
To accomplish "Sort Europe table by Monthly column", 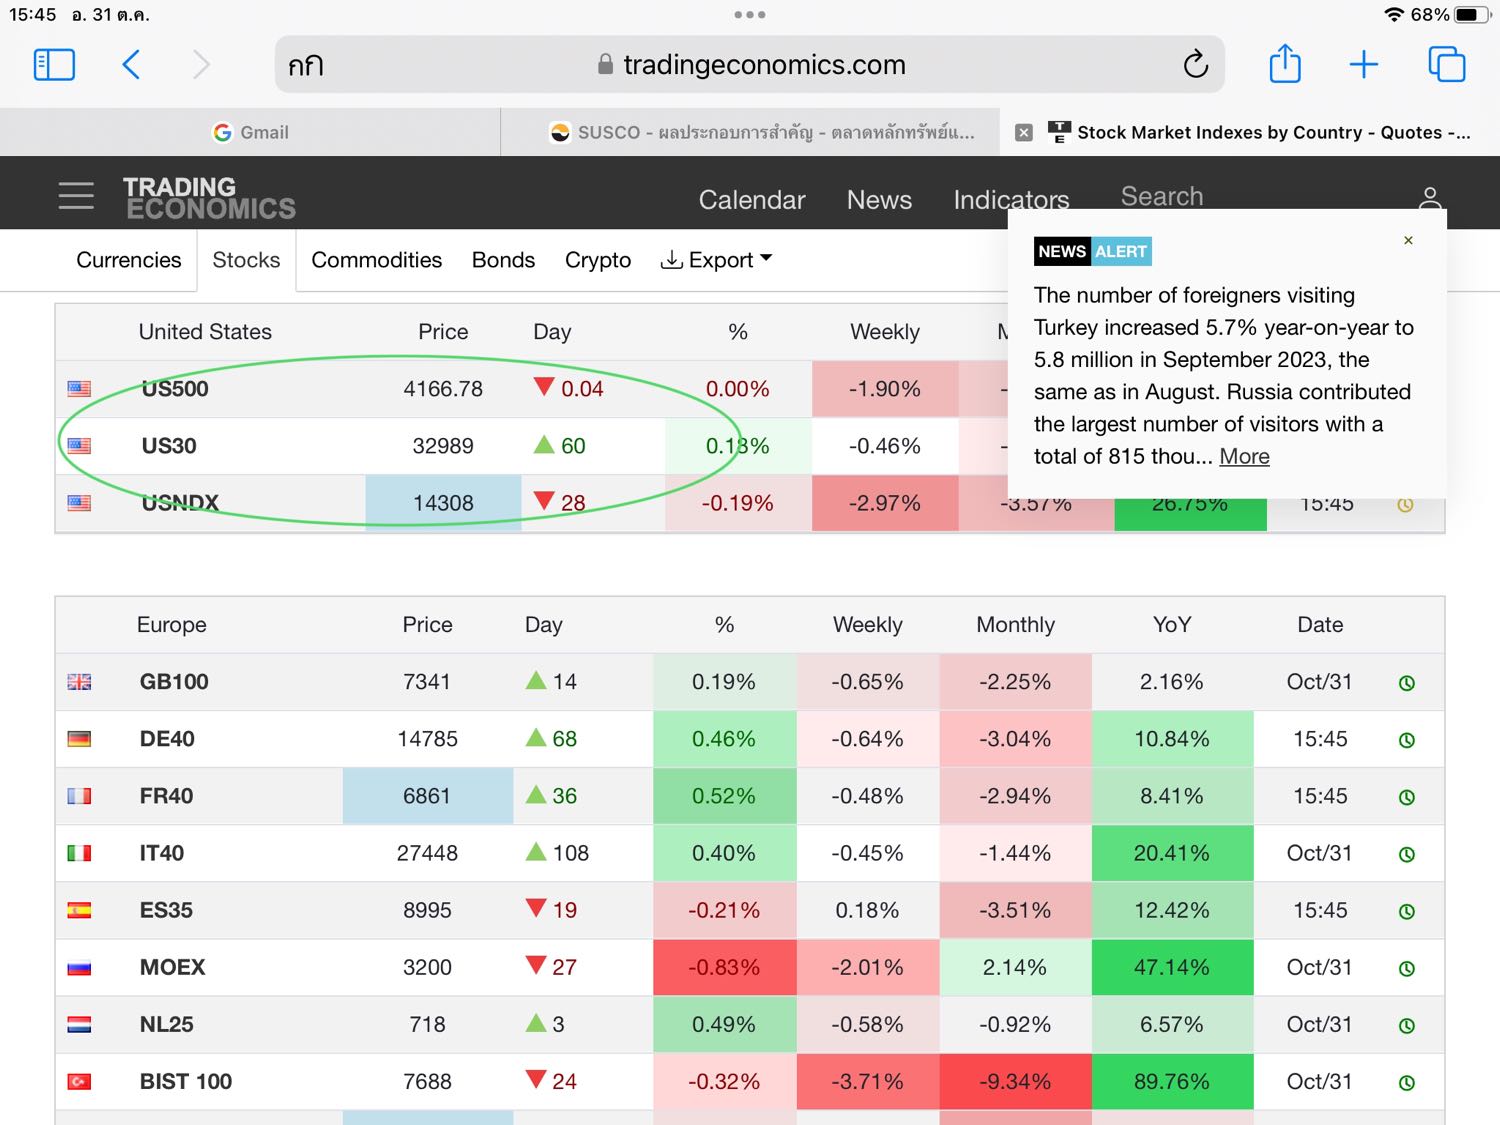I will point(1015,625).
